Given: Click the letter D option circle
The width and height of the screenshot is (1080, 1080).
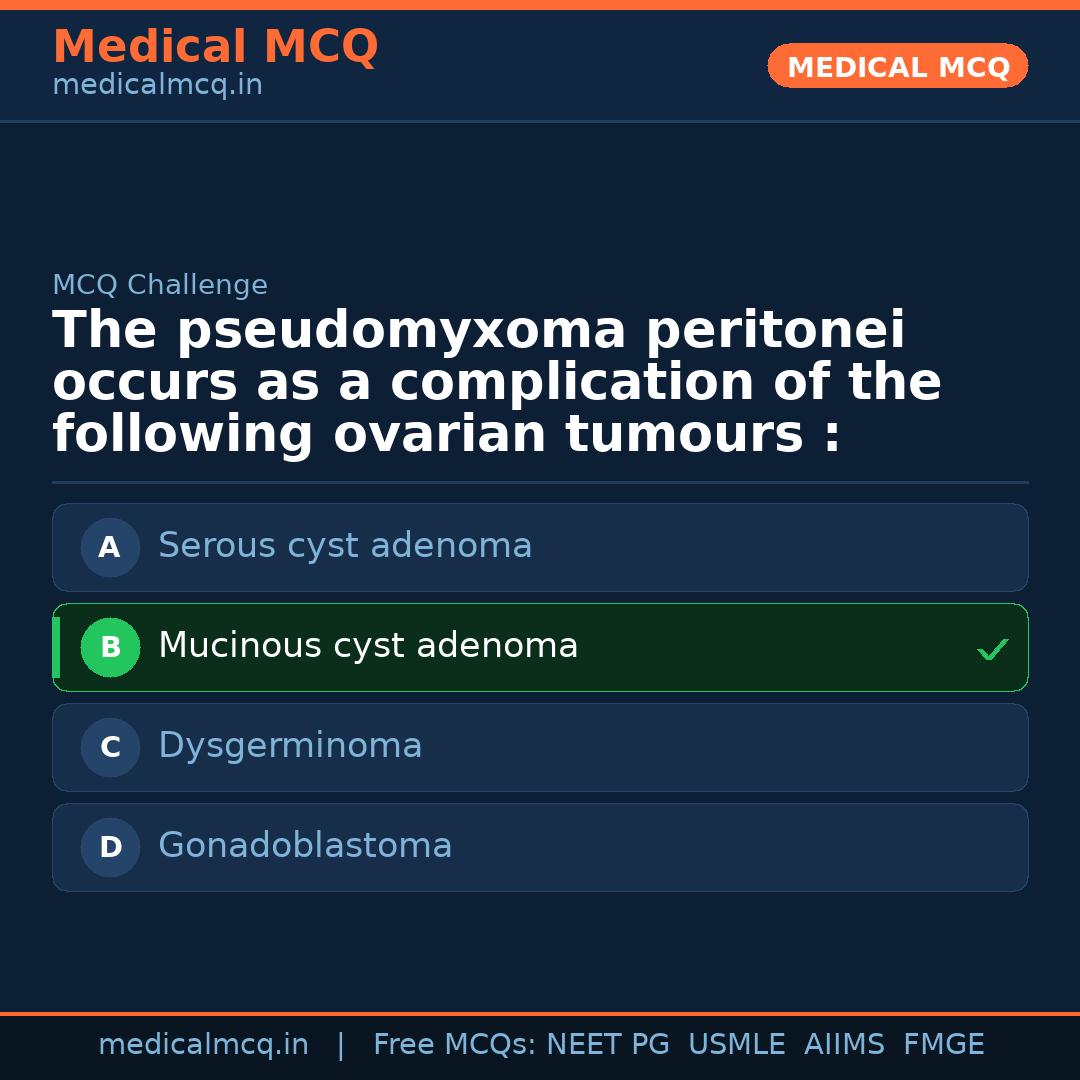Looking at the screenshot, I should (110, 847).
